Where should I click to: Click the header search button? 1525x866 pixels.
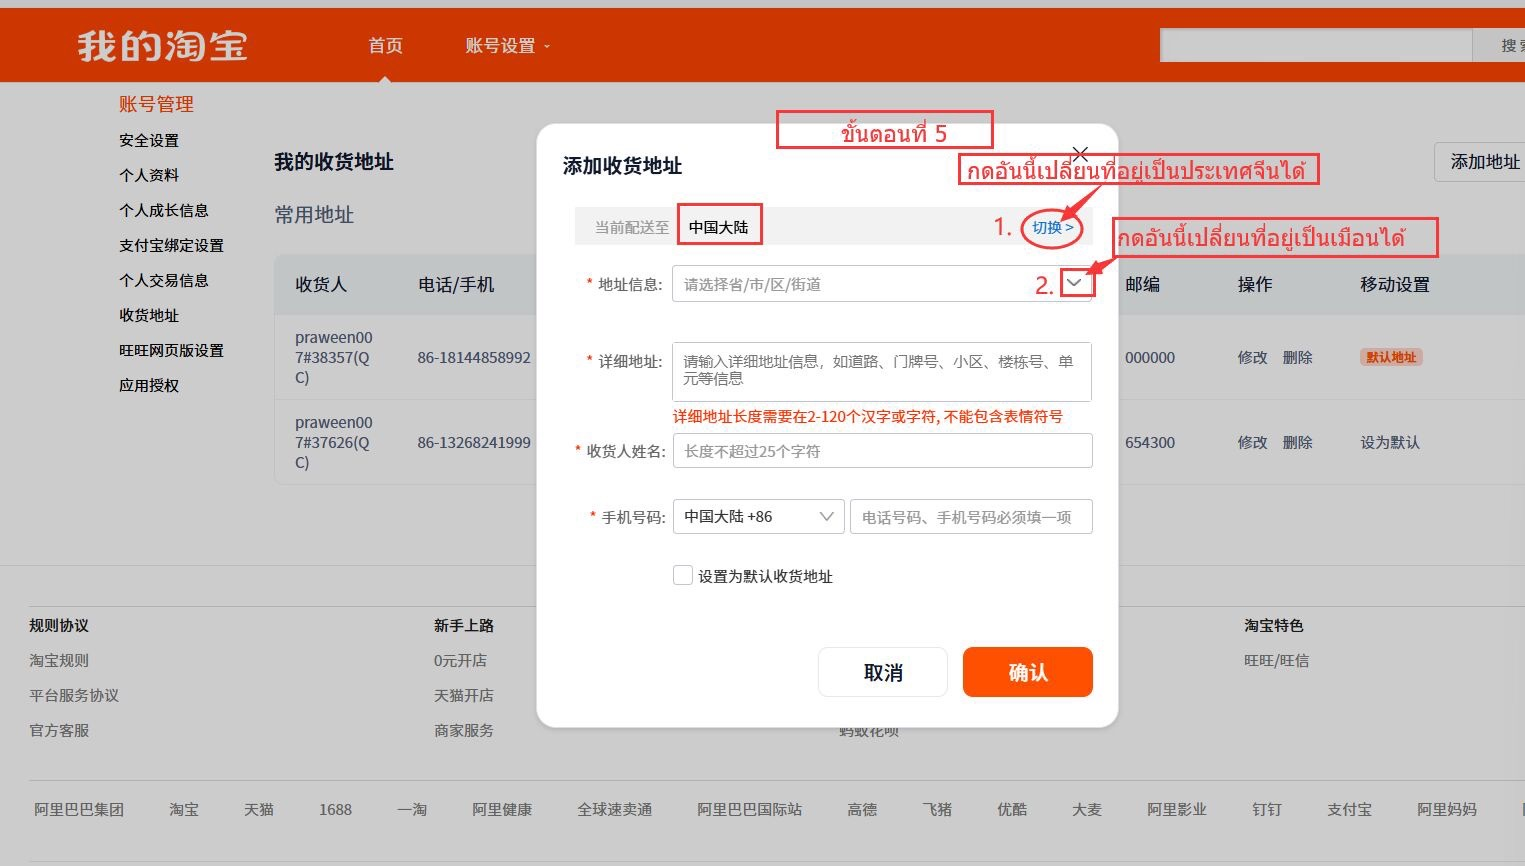[x=1500, y=45]
